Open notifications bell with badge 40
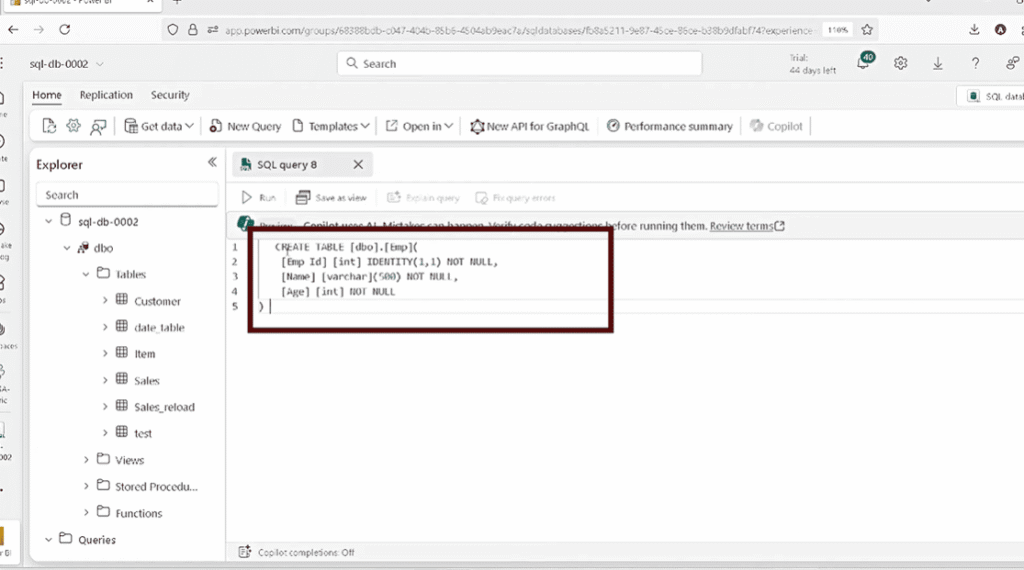The width and height of the screenshot is (1024, 570). (865, 61)
